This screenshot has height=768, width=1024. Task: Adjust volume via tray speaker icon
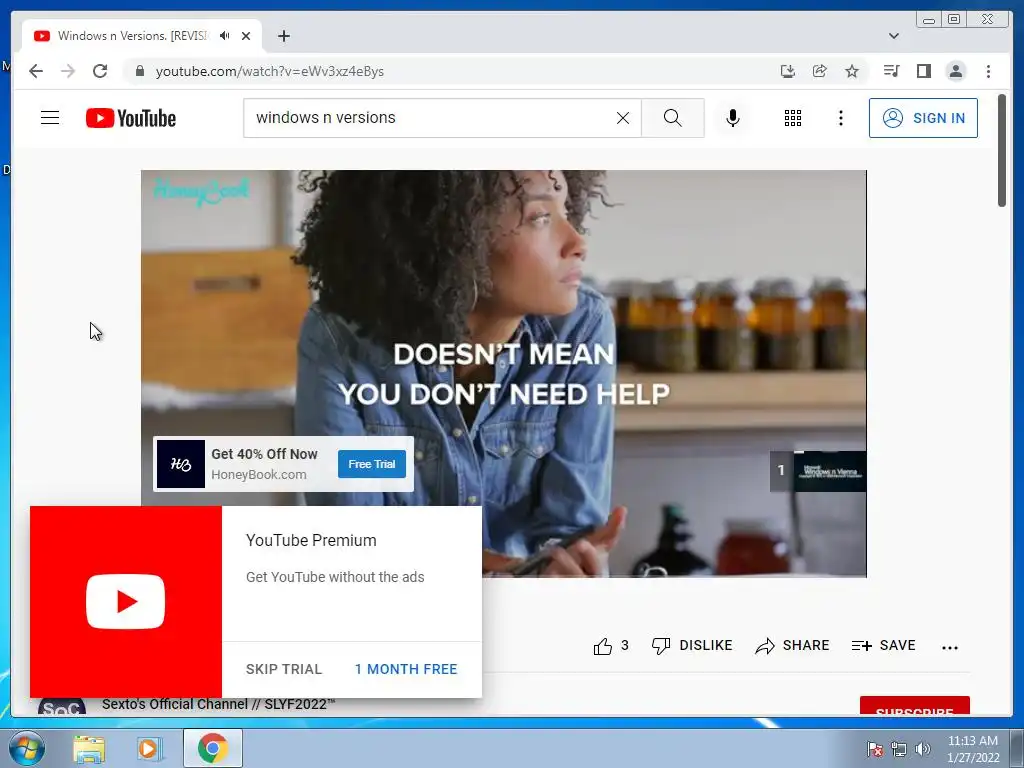[x=923, y=749]
